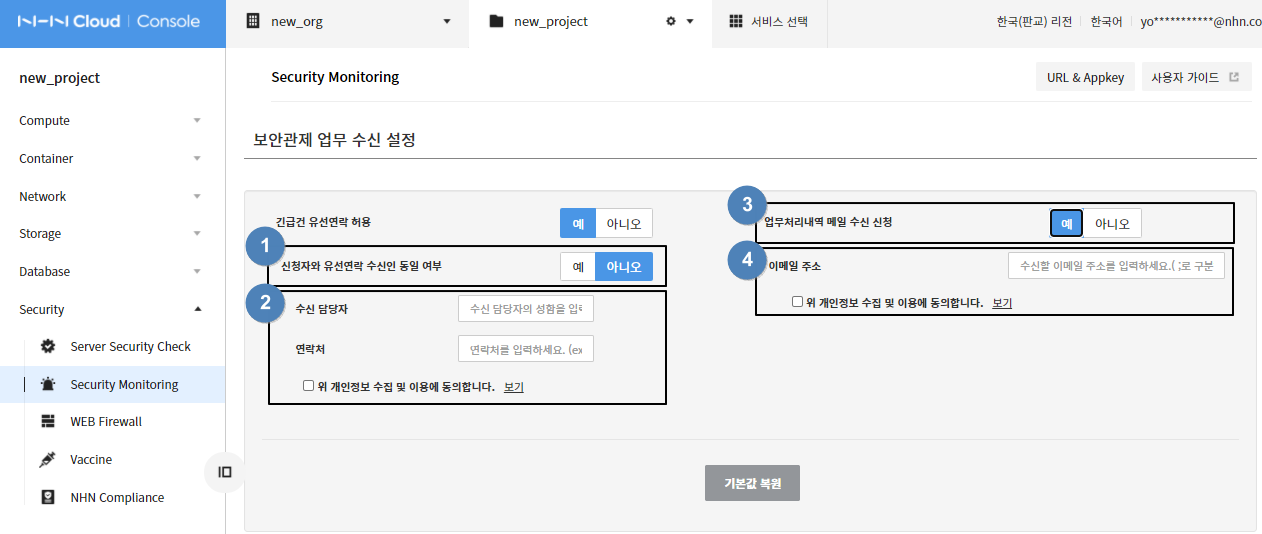1262x534 pixels.
Task: Set 신청자와 유선연락 수신인 동일 여부 to 예
Action: click(578, 266)
